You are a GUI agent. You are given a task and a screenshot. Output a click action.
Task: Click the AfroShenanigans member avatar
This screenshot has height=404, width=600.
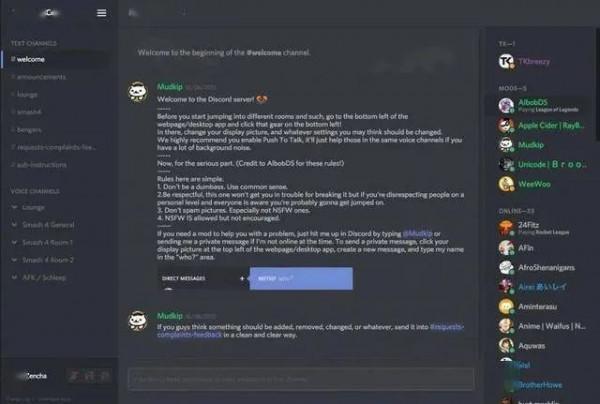coord(506,267)
